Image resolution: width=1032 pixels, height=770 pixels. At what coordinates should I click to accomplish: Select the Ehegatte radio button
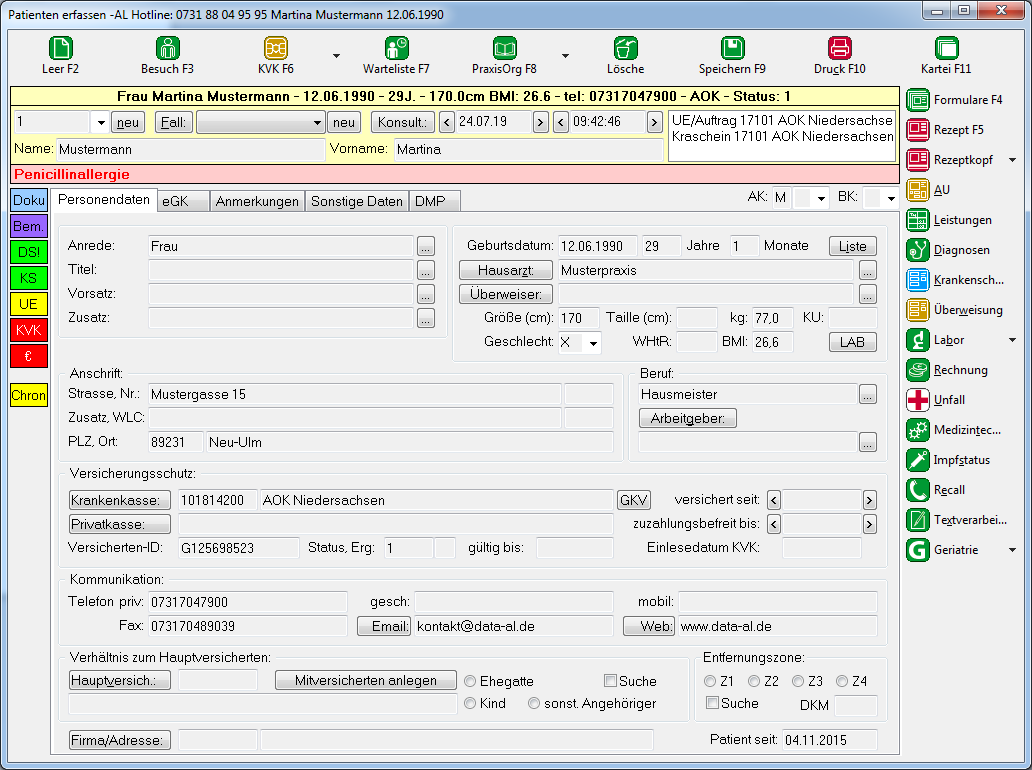[470, 681]
